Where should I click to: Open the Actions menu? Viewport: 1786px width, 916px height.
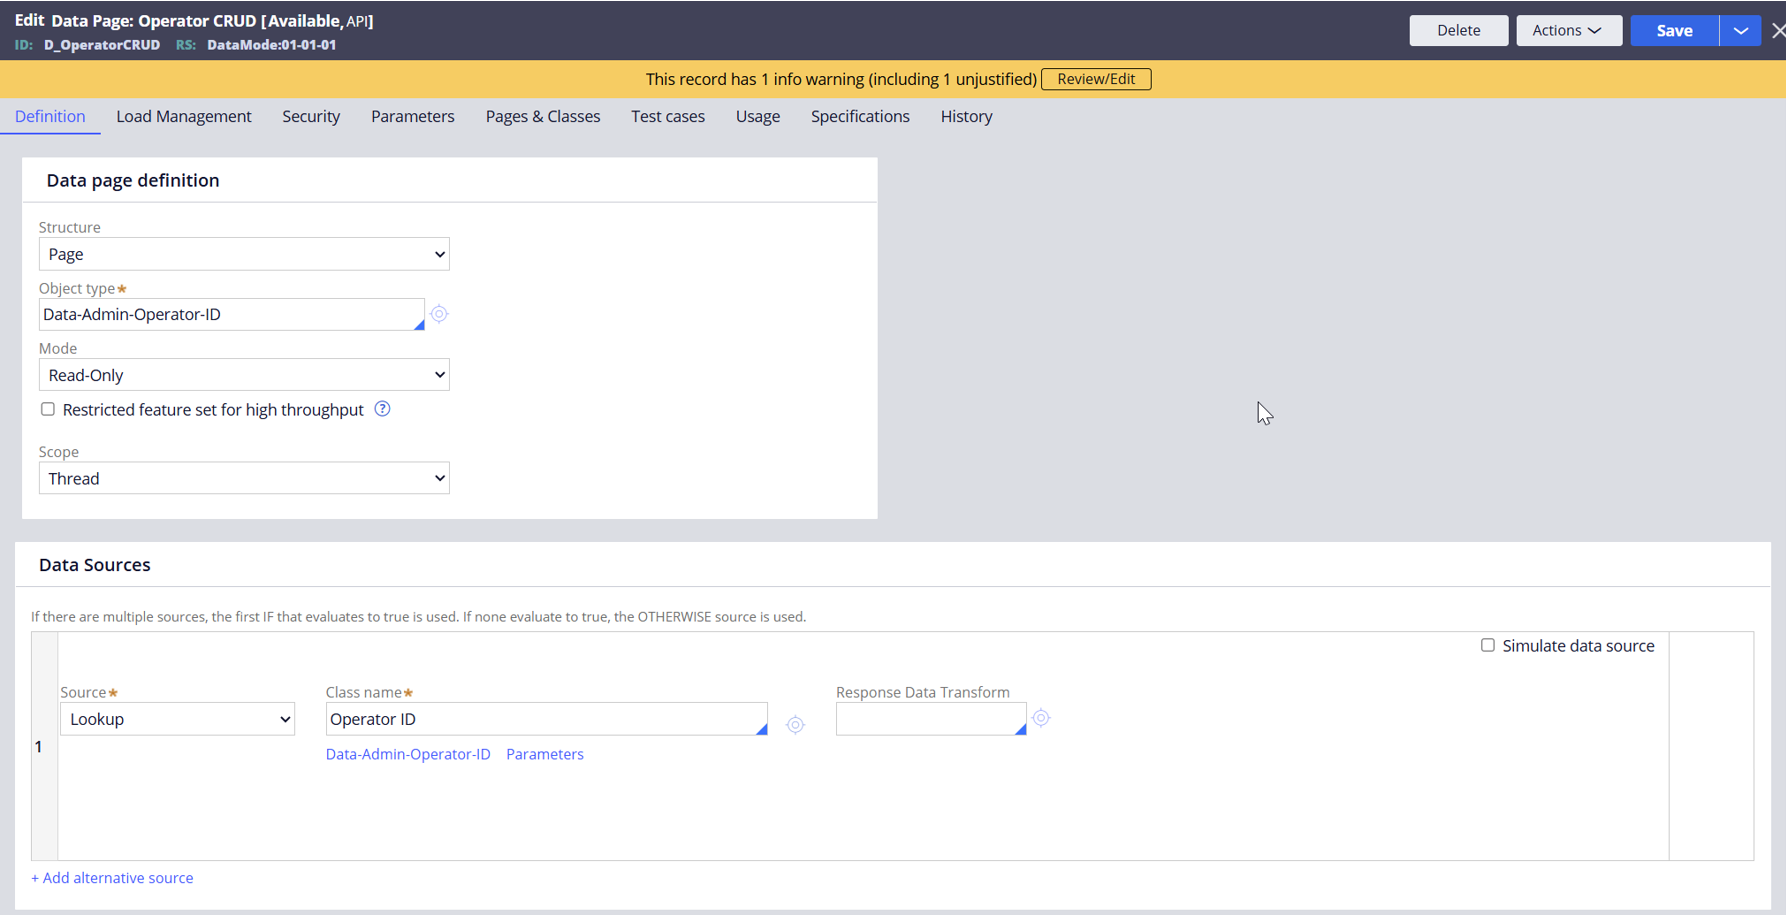[x=1568, y=30]
